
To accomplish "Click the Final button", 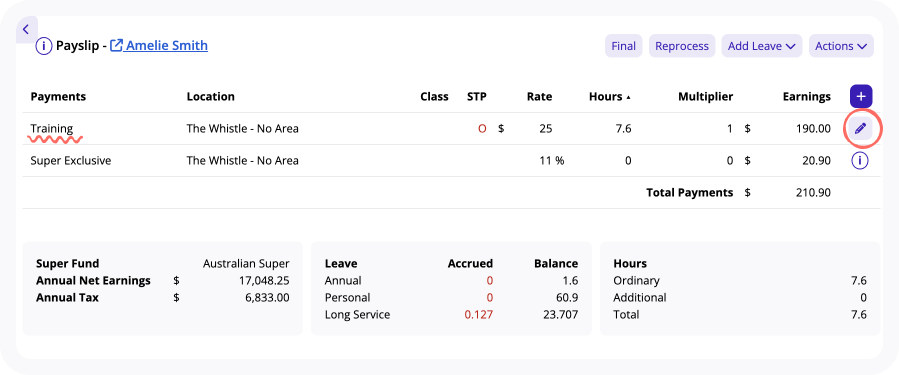I will [623, 46].
